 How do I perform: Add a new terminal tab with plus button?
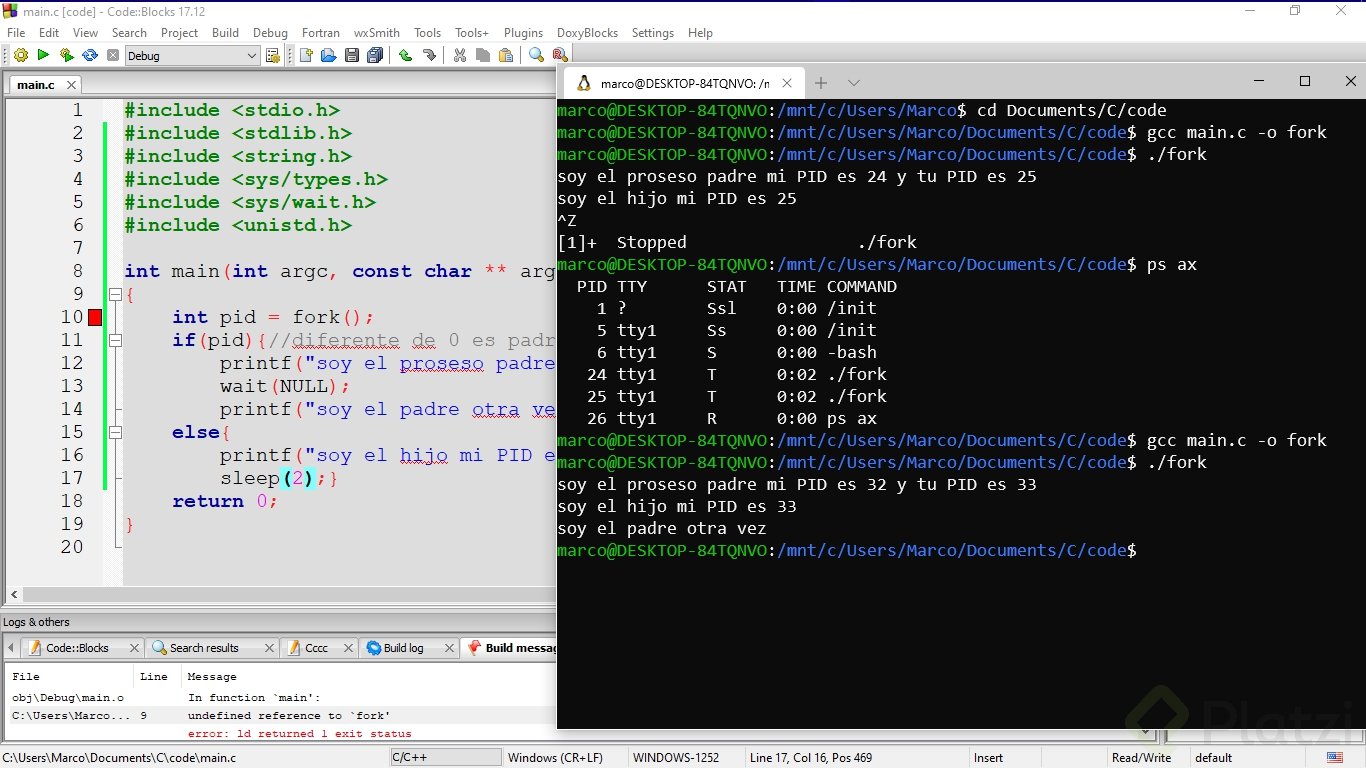(x=820, y=83)
